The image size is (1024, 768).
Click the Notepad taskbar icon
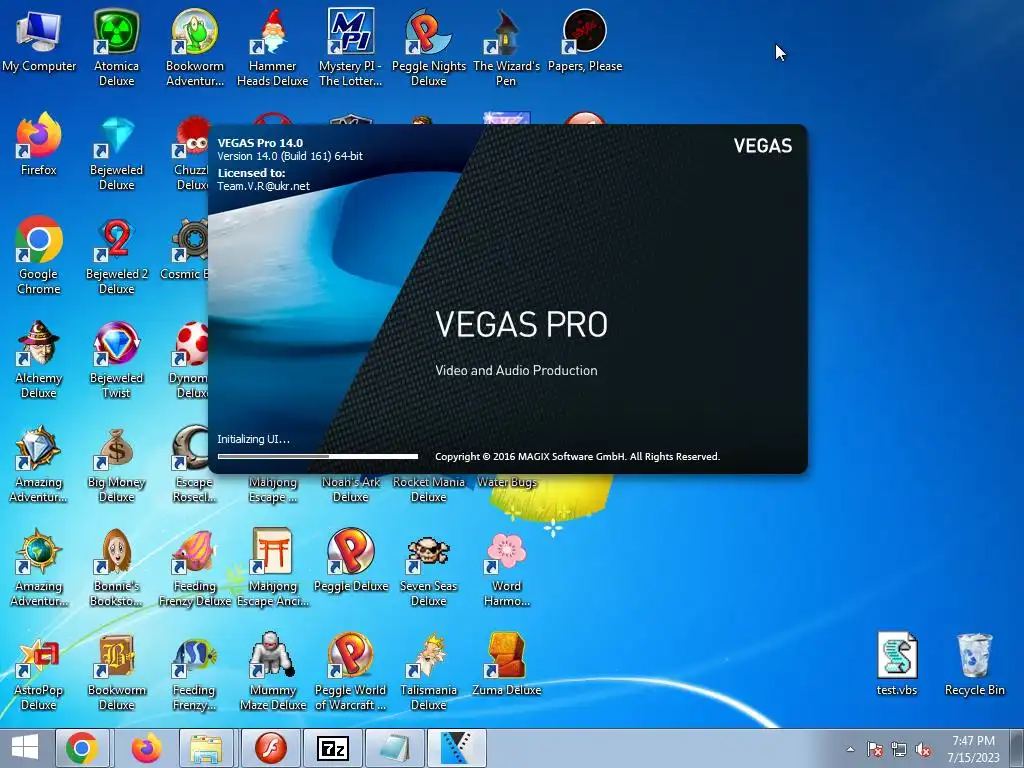[x=395, y=748]
